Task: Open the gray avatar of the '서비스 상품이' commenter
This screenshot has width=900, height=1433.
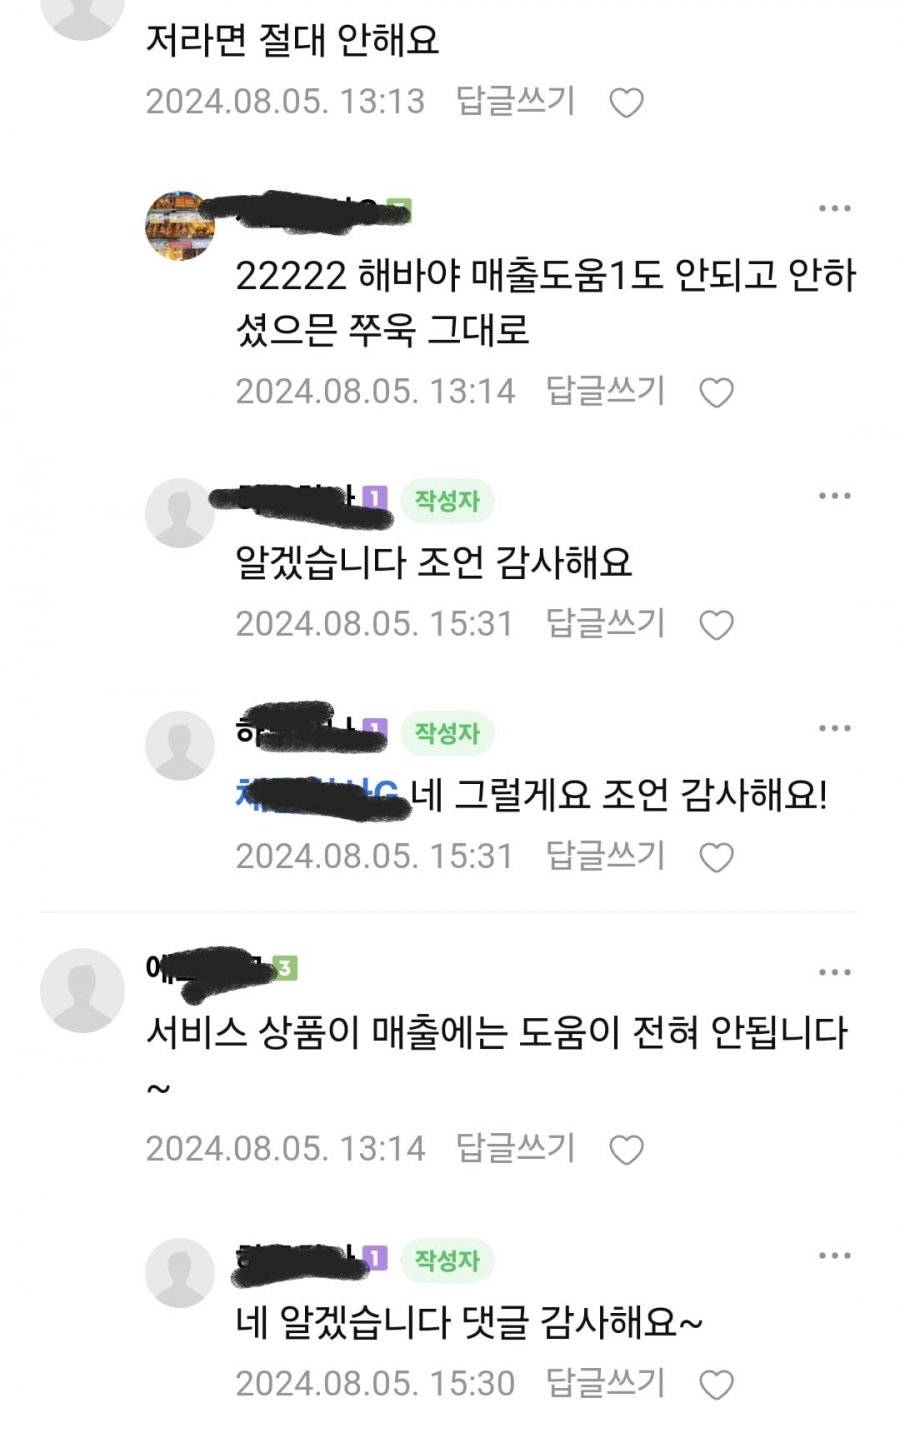Action: point(82,990)
